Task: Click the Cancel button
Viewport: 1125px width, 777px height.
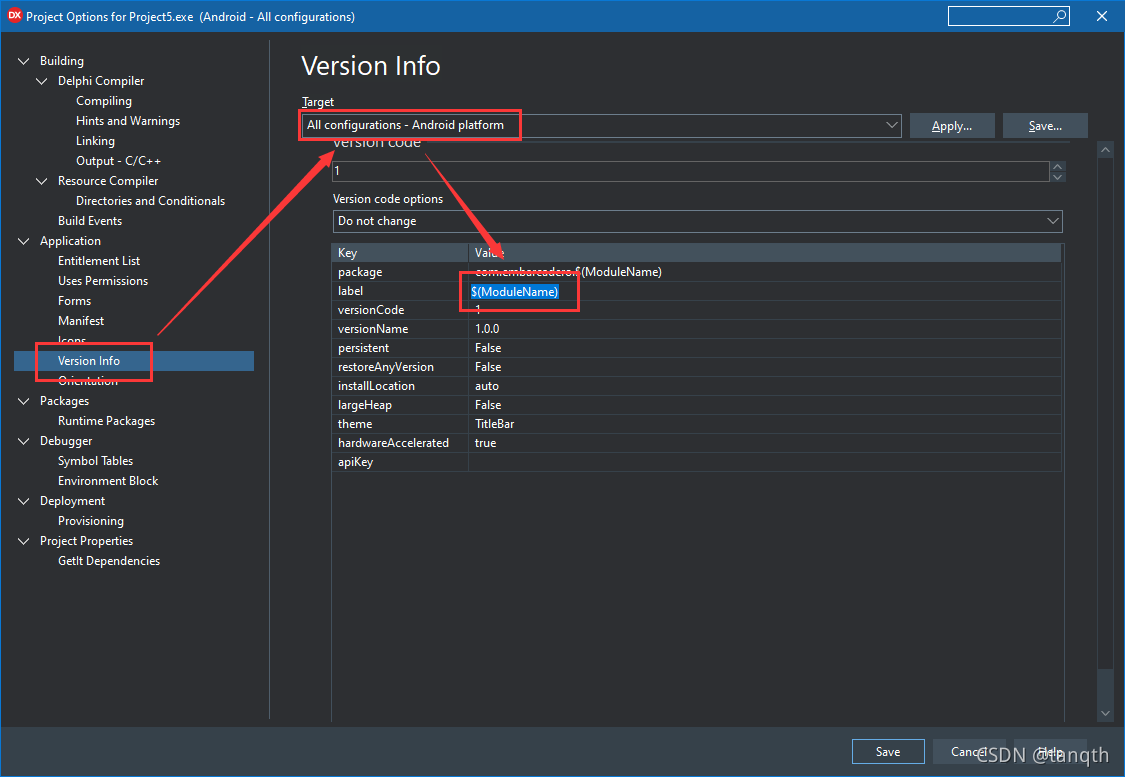Action: (969, 751)
